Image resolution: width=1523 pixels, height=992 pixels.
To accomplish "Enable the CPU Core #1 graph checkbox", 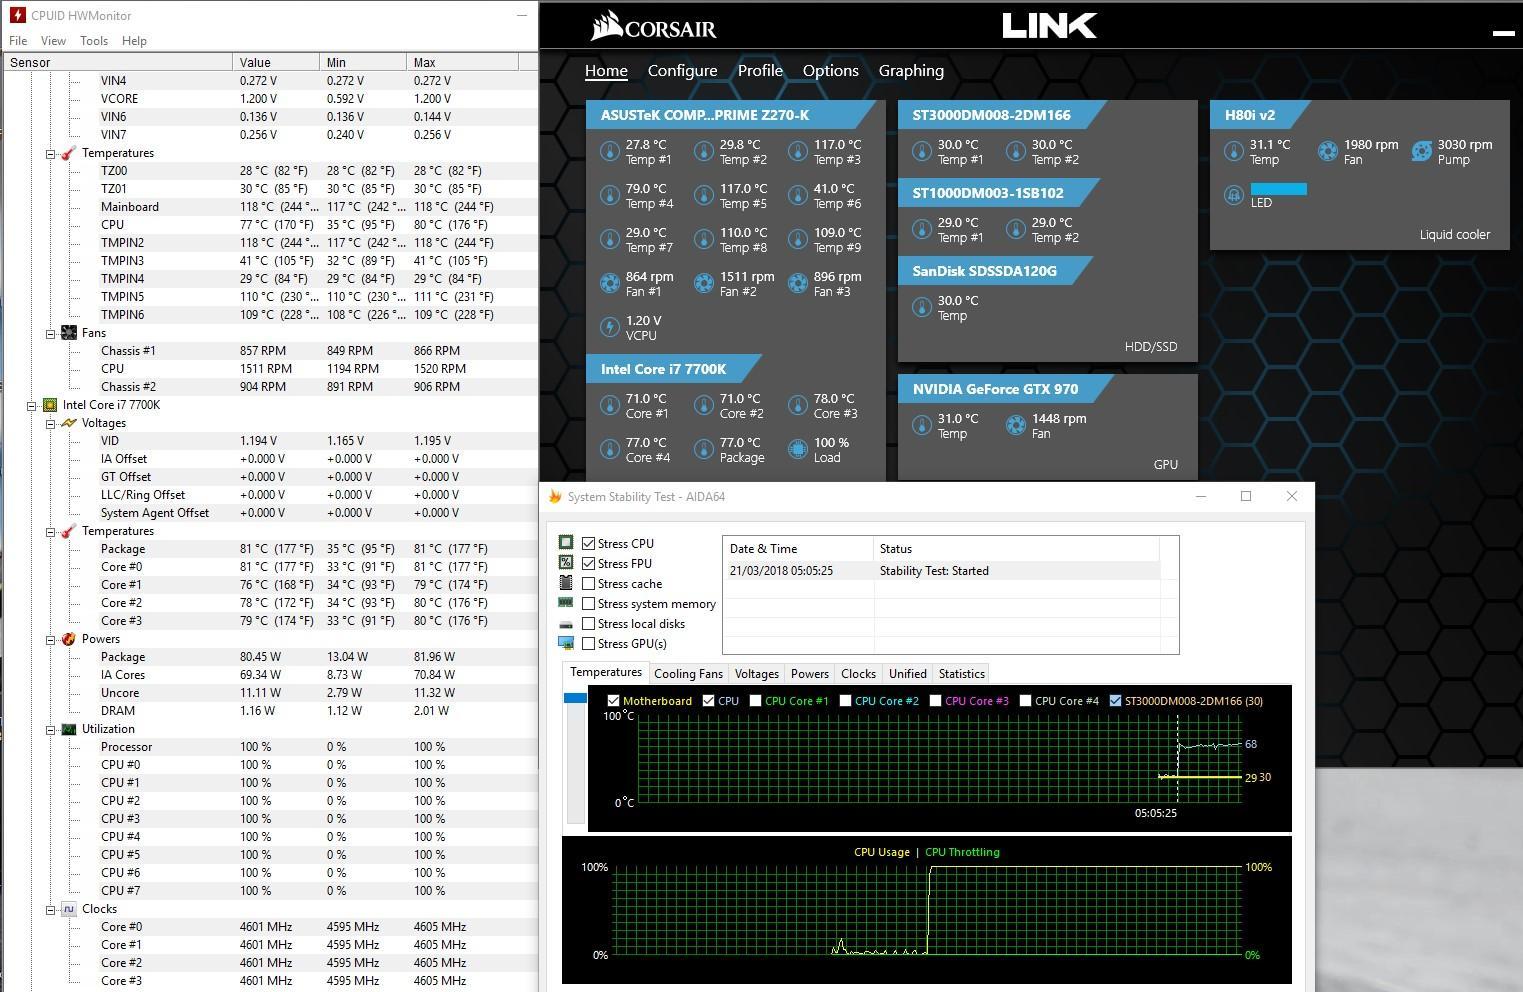I will [x=755, y=701].
